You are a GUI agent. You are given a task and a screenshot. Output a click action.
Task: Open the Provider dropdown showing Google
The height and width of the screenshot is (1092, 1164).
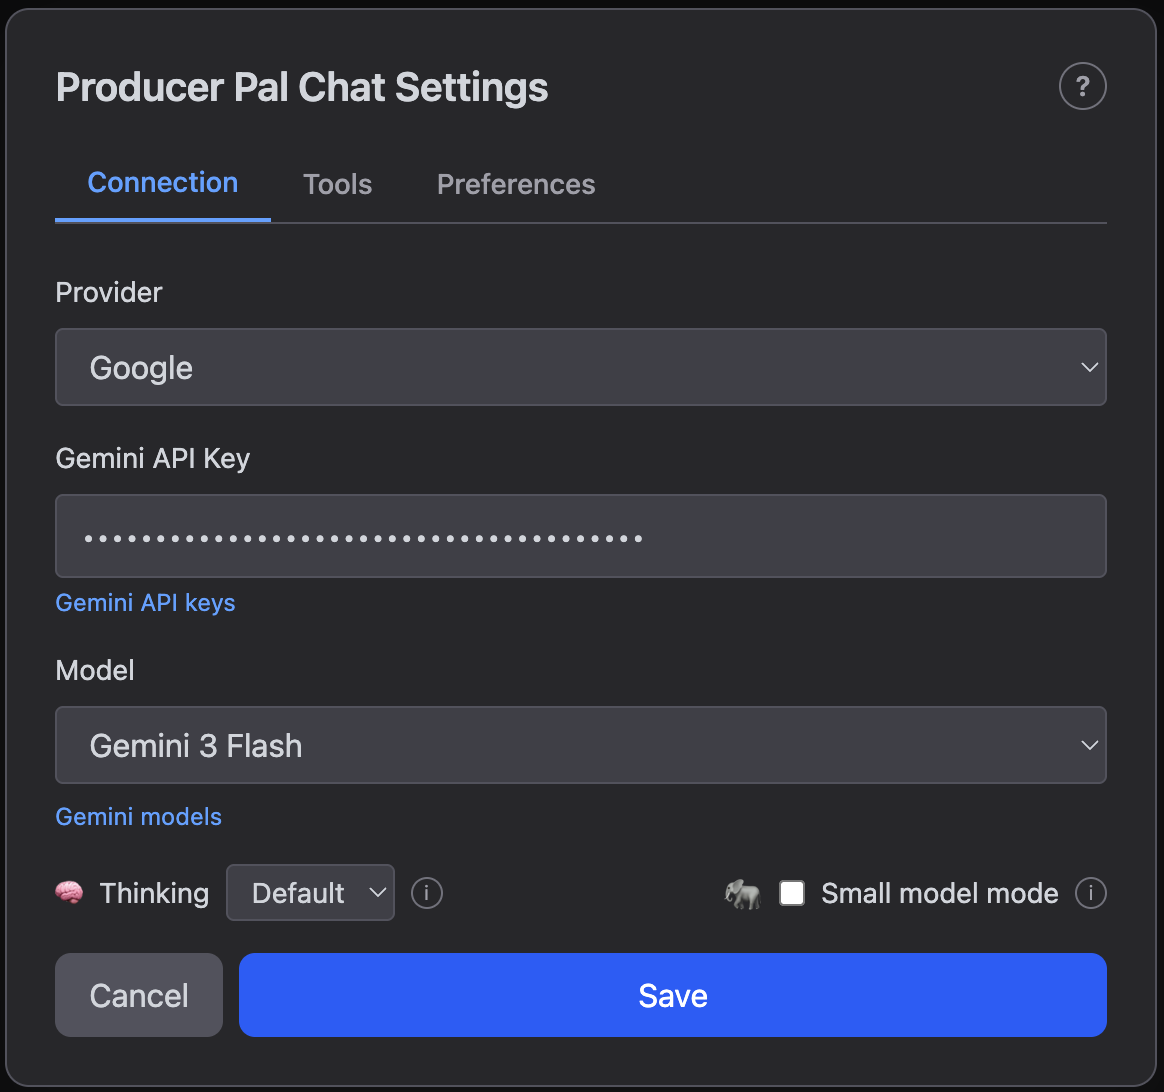point(580,367)
